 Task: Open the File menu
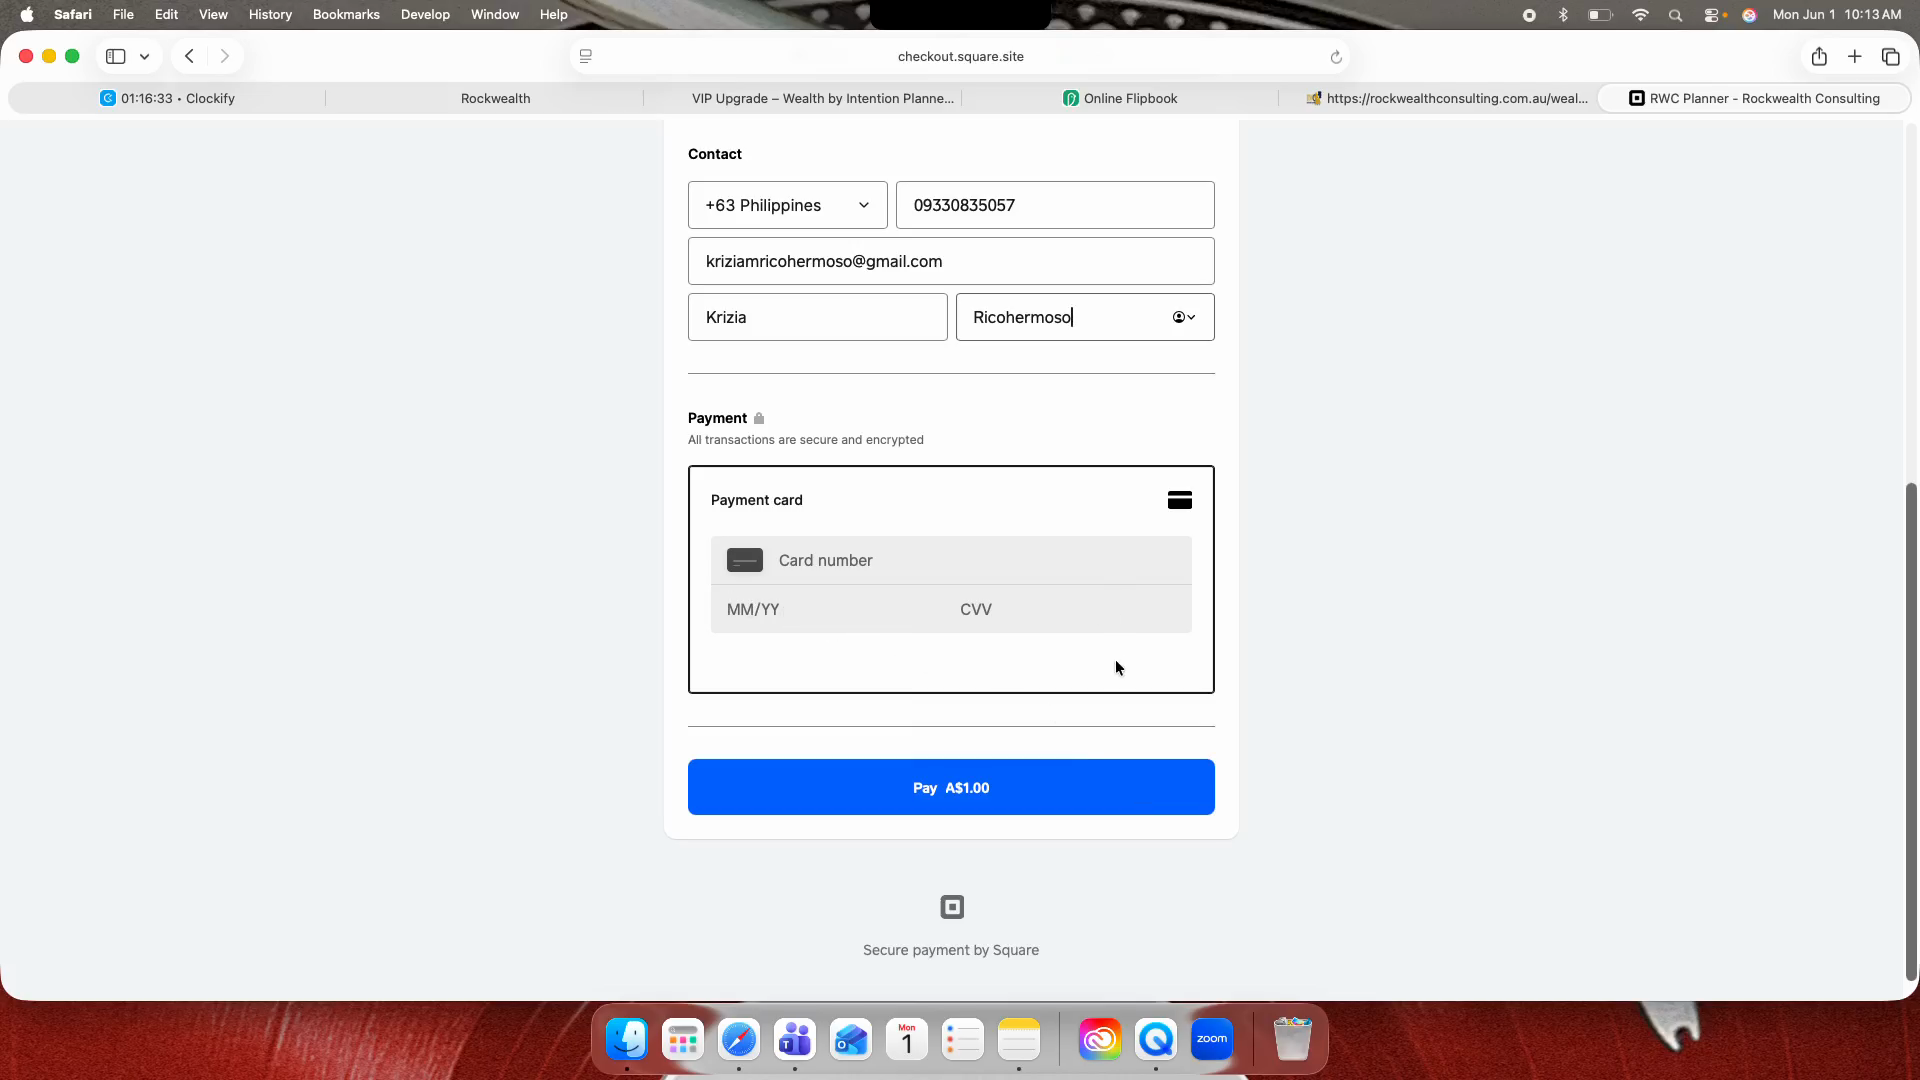point(123,14)
